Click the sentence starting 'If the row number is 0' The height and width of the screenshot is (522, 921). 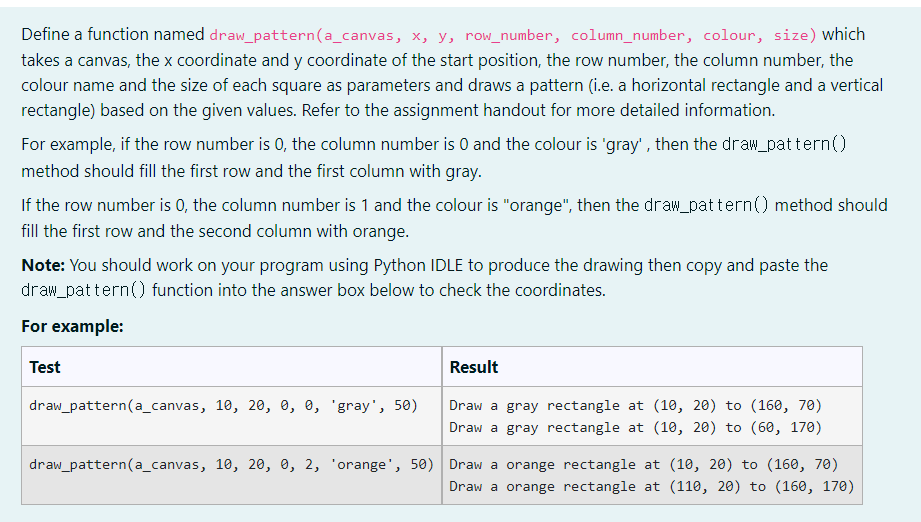click(x=454, y=218)
